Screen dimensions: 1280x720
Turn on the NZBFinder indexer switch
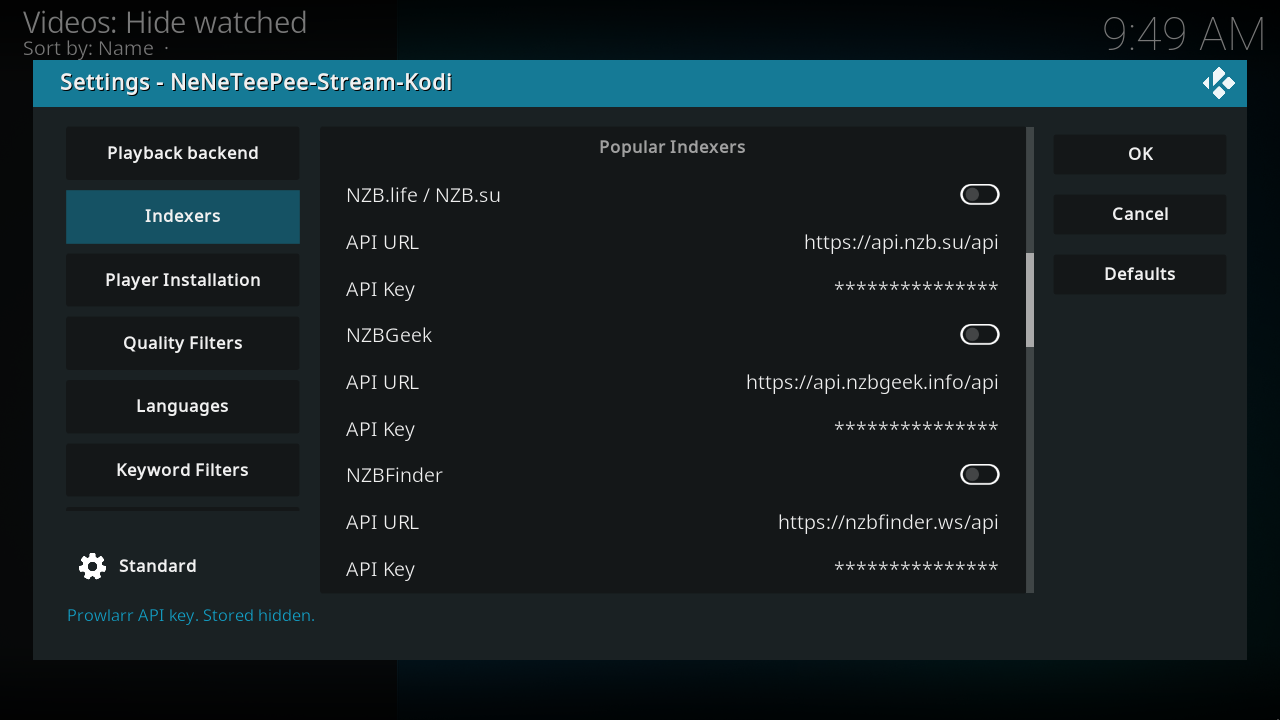point(979,475)
